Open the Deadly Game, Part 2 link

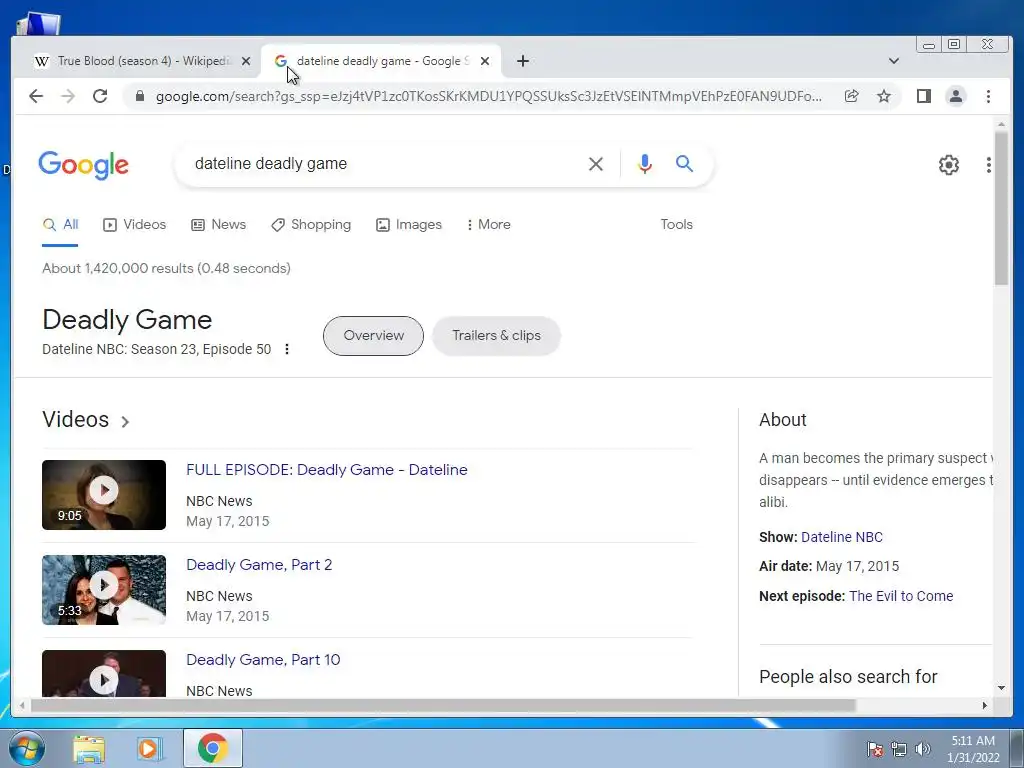coord(259,565)
